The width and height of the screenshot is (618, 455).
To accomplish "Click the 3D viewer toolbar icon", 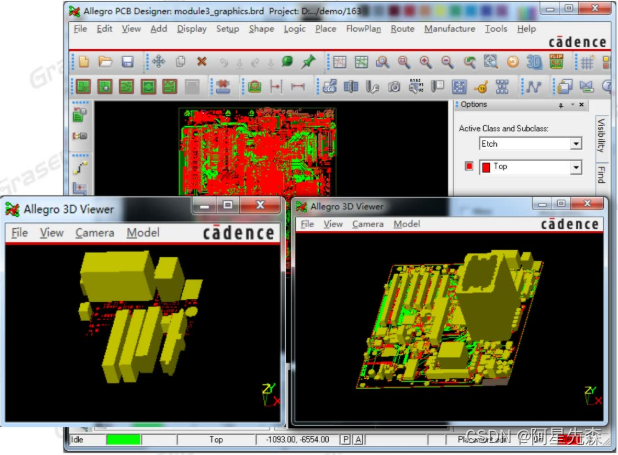I will coord(534,62).
